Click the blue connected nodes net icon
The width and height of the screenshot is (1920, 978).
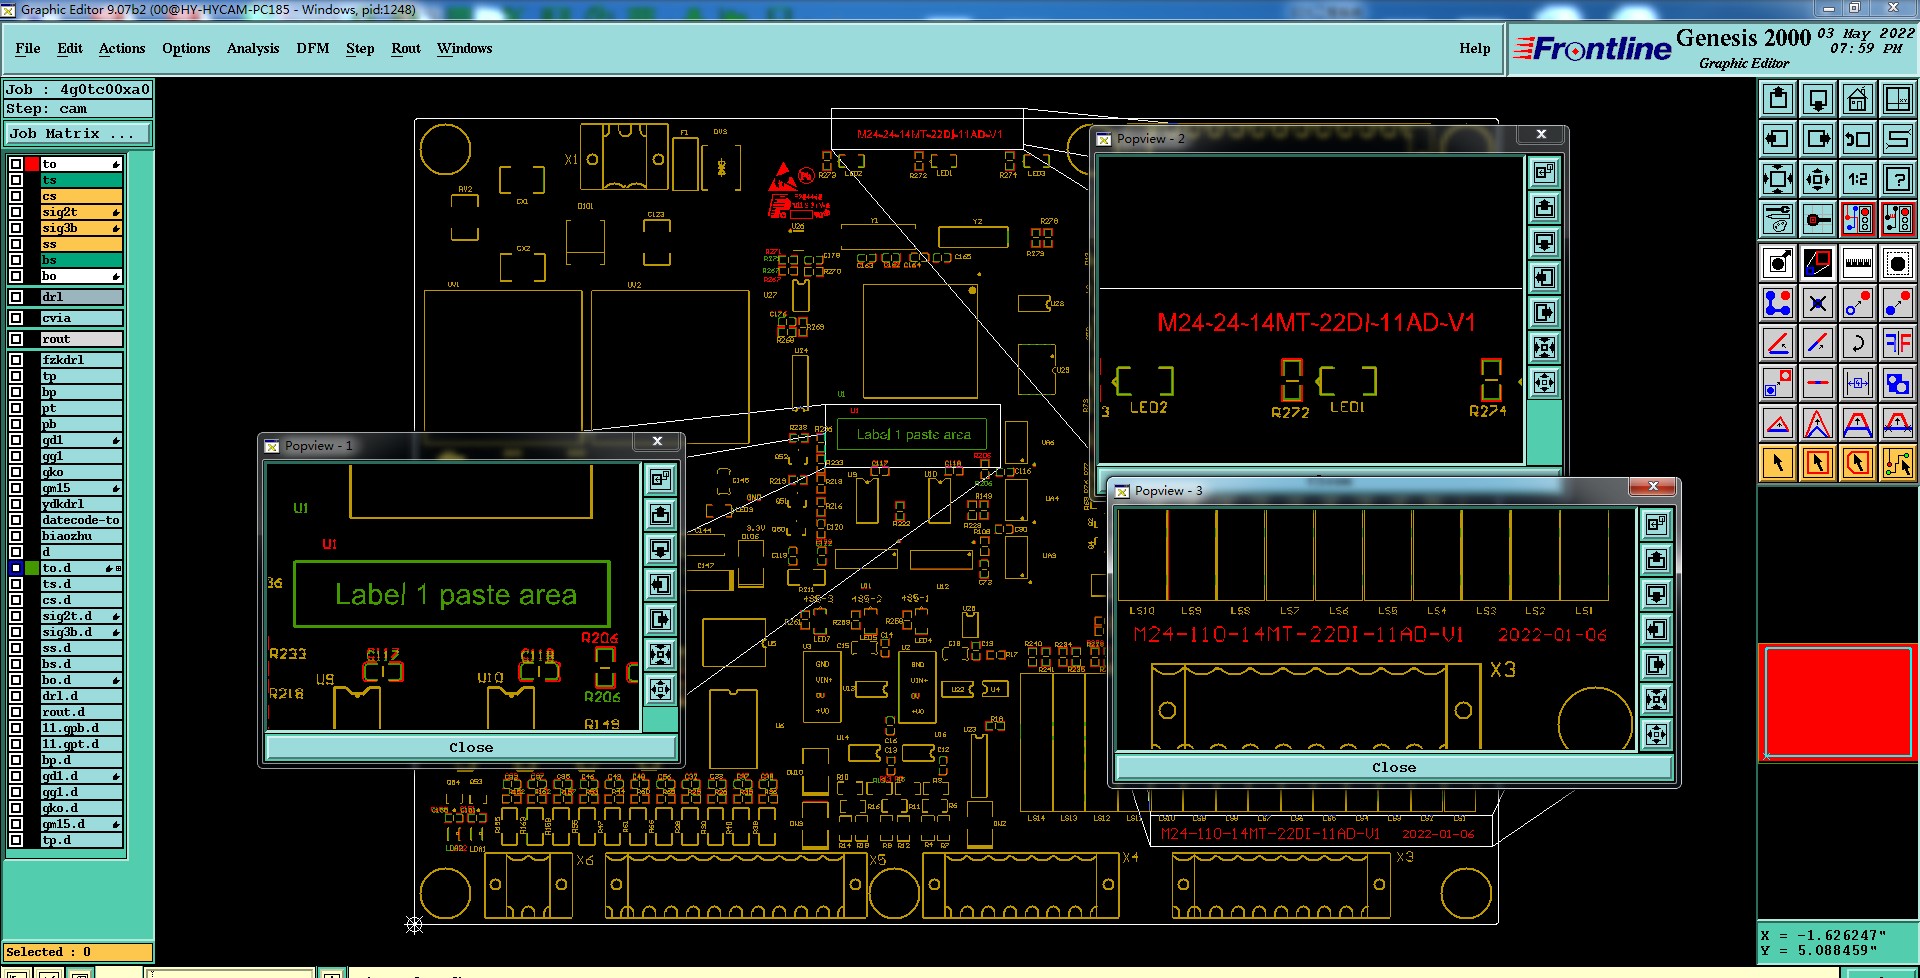point(1778,303)
